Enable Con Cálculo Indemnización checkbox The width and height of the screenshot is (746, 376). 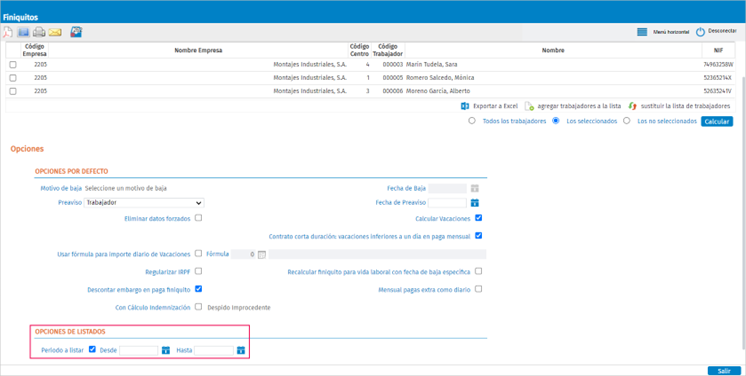[198, 307]
